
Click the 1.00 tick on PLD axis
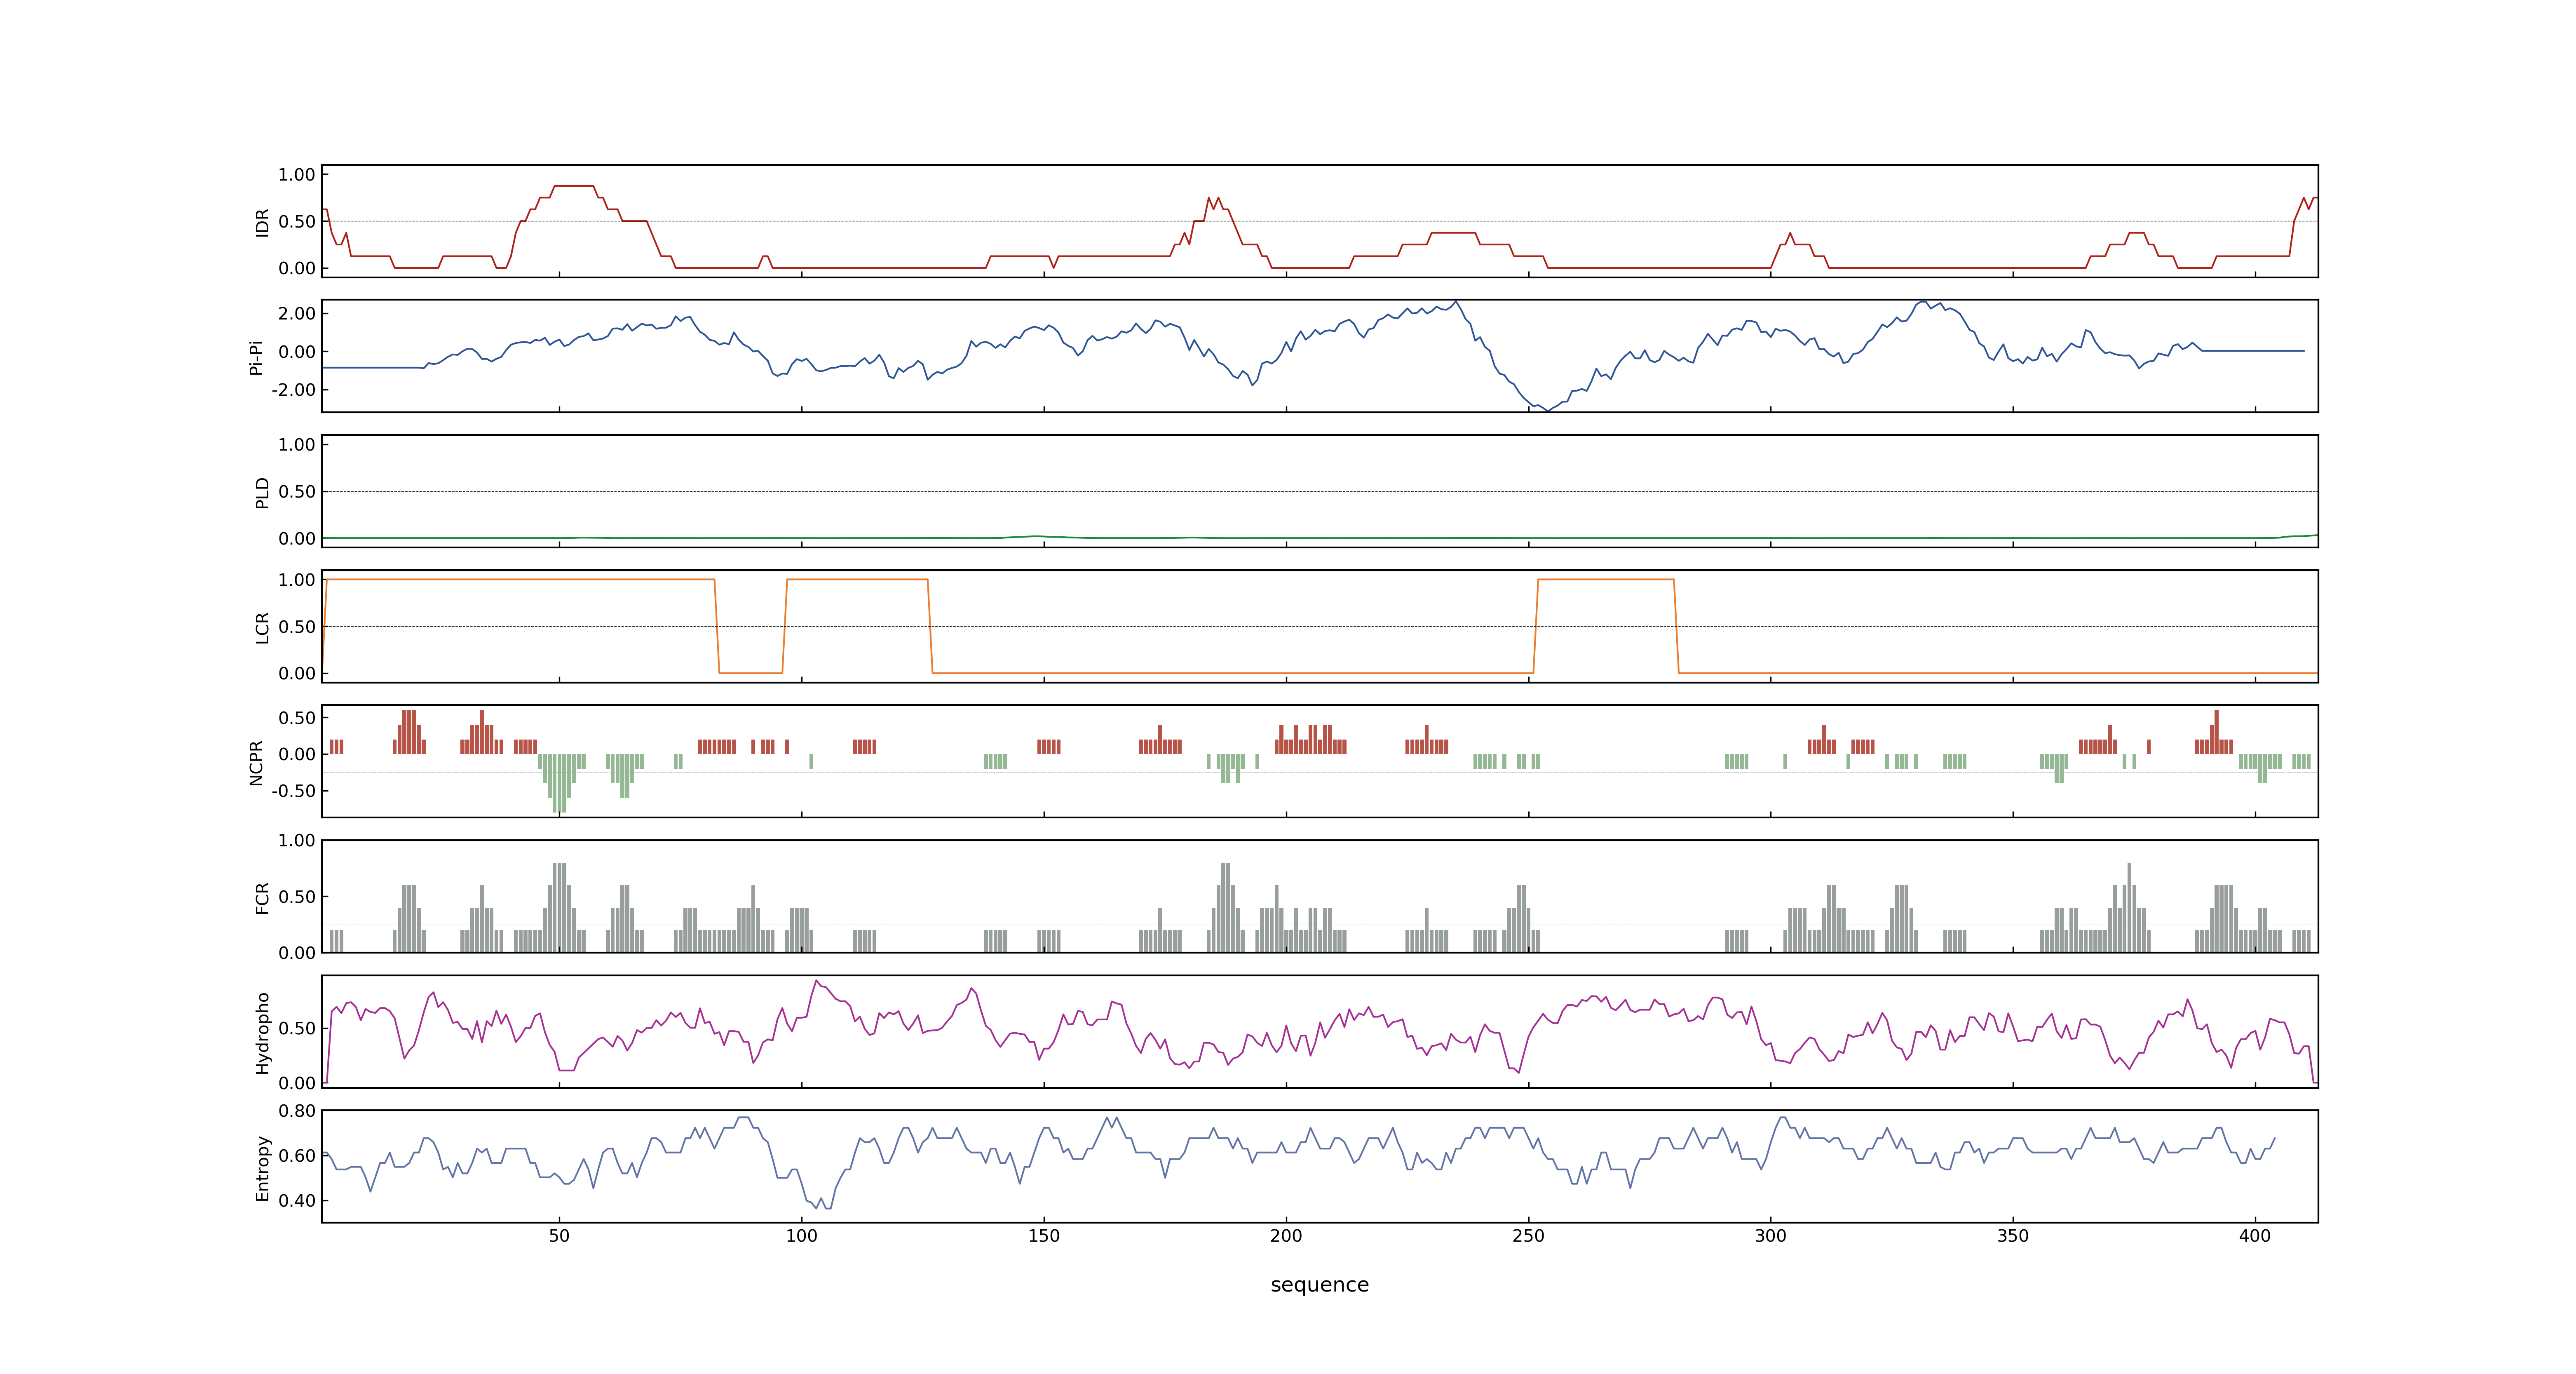[x=297, y=444]
